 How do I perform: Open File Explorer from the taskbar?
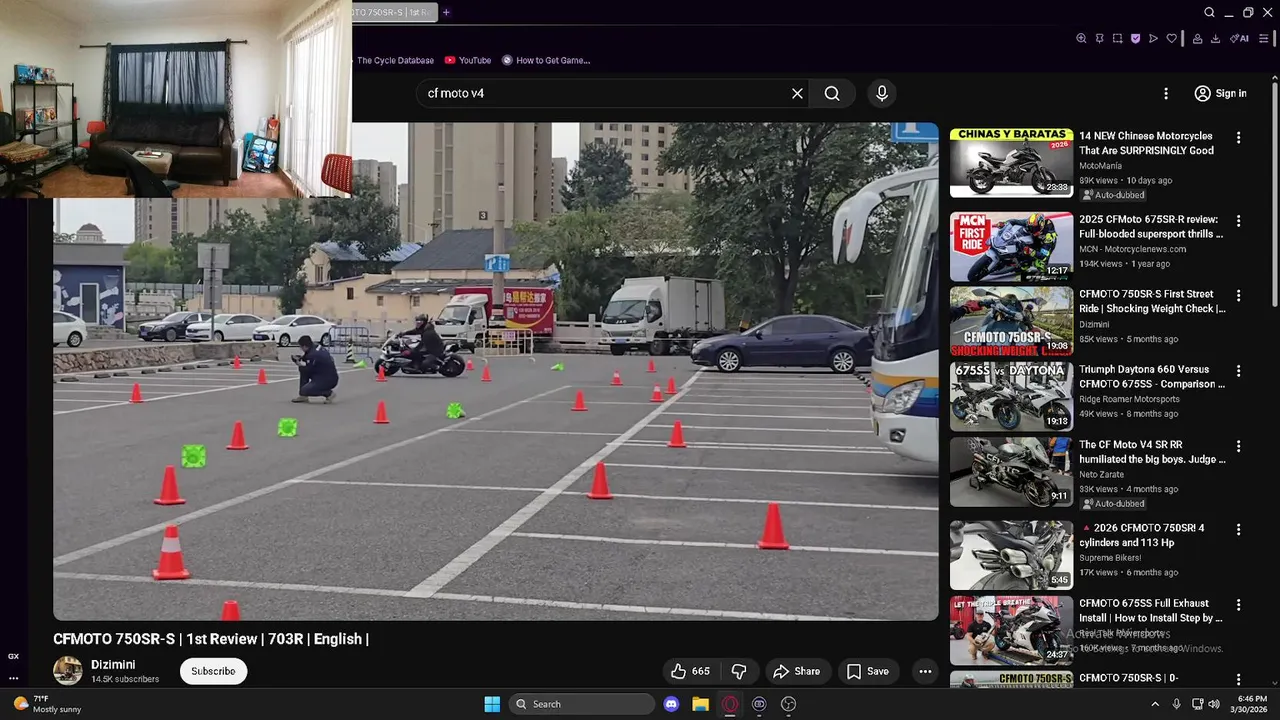click(x=700, y=704)
